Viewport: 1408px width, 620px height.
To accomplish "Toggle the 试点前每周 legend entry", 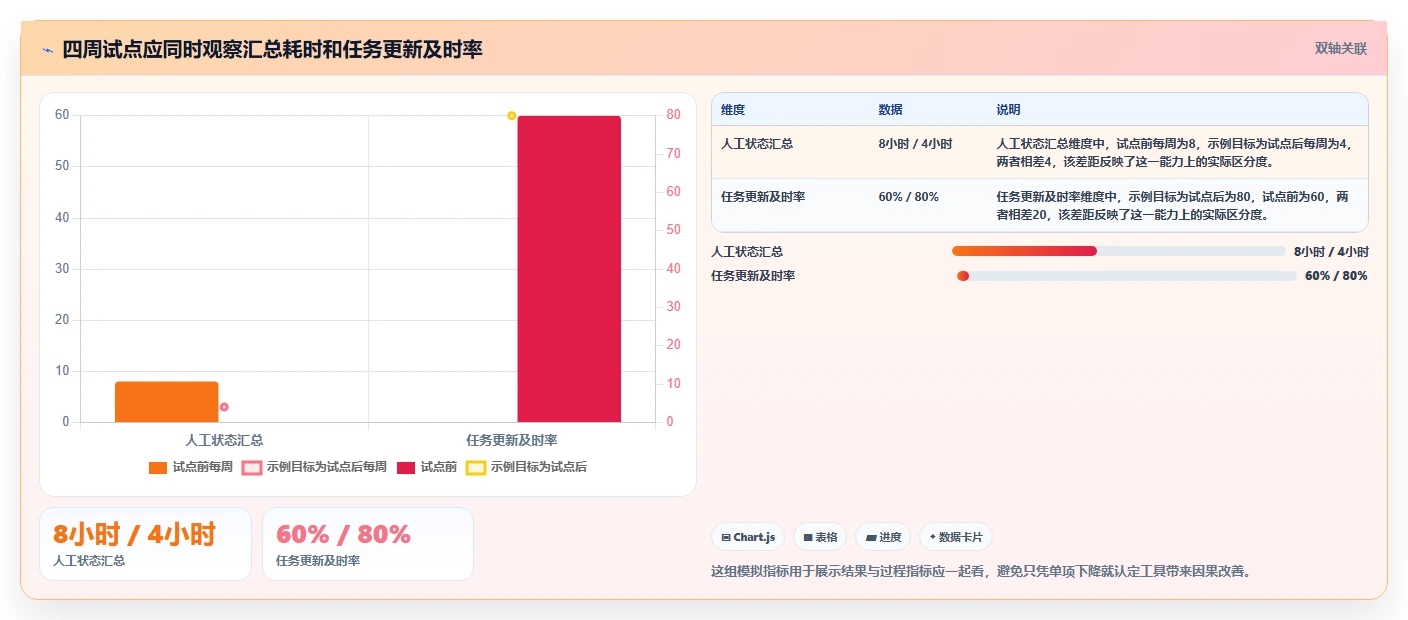I will pos(191,467).
